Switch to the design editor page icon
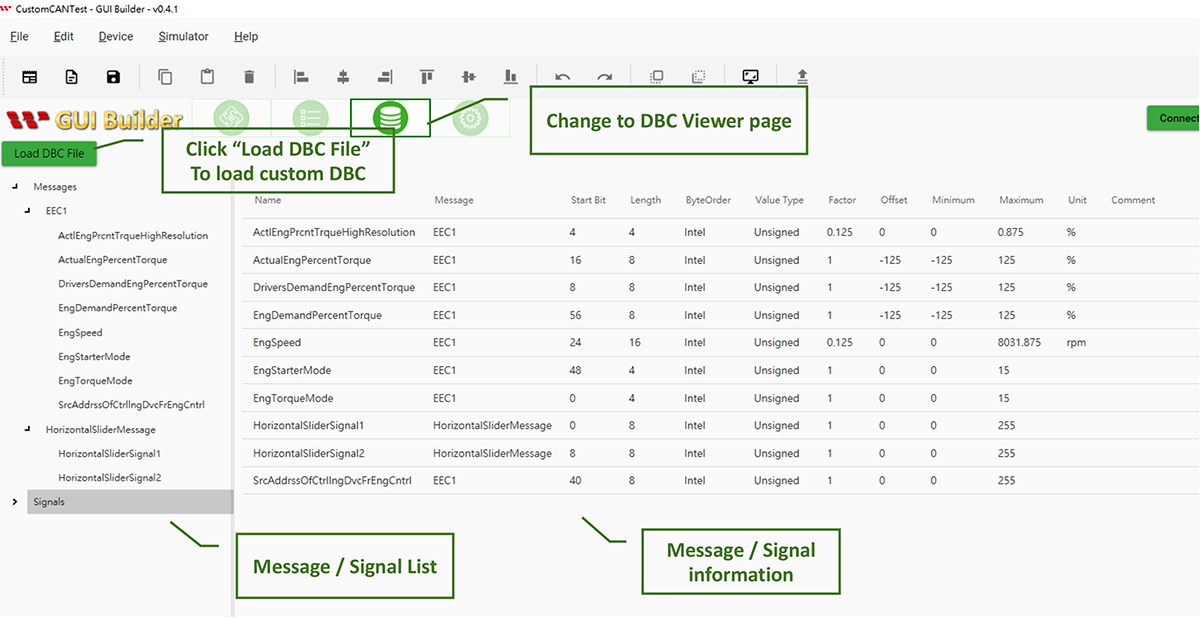The image size is (1200, 619). click(x=231, y=118)
